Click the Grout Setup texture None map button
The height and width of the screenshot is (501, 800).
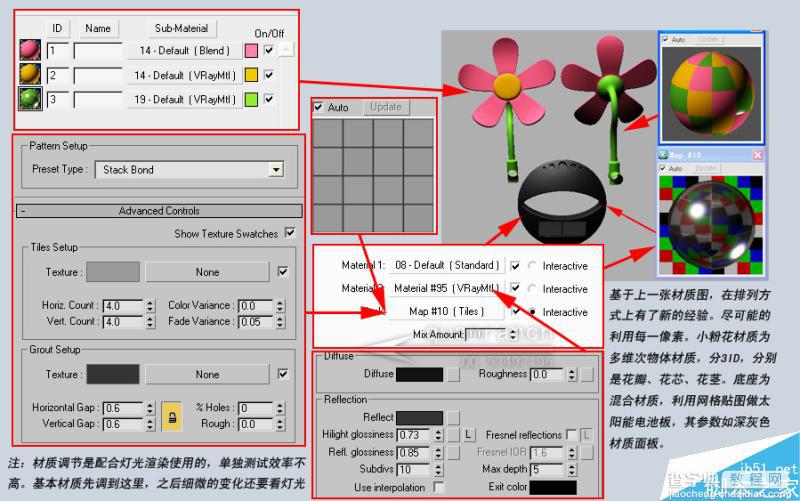(x=207, y=374)
